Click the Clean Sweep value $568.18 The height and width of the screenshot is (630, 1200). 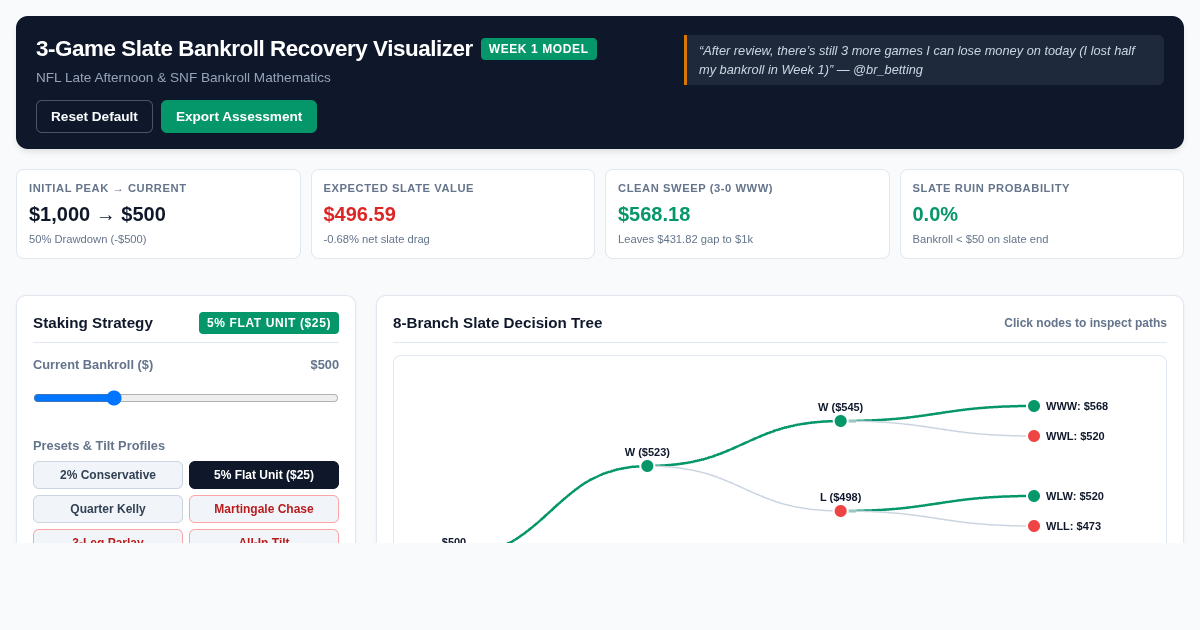click(654, 214)
